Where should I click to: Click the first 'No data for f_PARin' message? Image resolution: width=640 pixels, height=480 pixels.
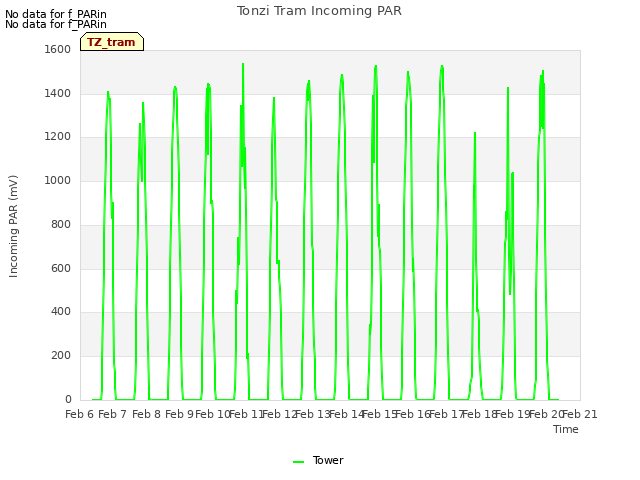tap(56, 14)
